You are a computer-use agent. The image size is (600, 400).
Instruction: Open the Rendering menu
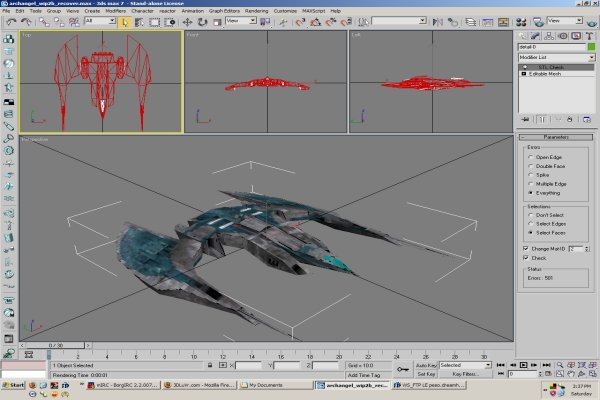tap(256, 11)
